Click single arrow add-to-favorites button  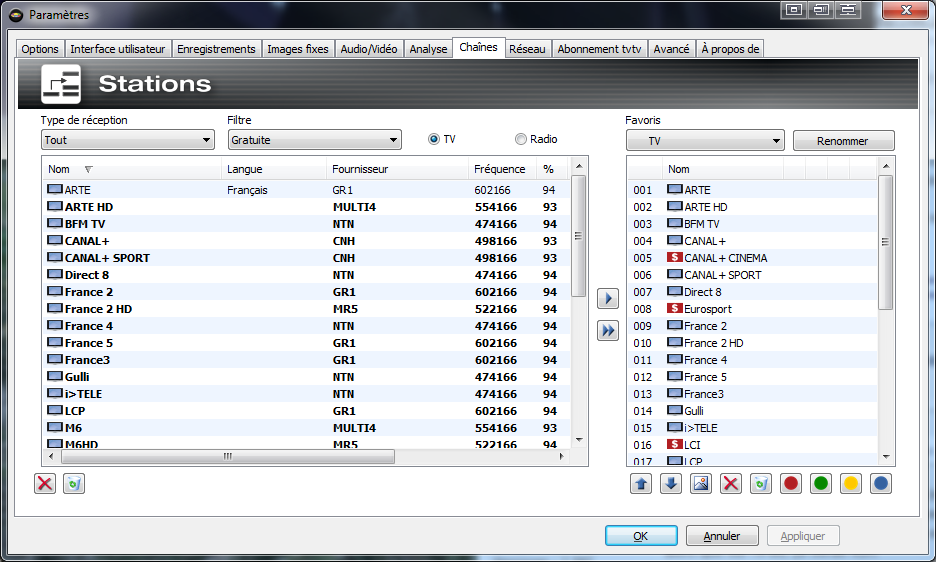click(x=608, y=298)
